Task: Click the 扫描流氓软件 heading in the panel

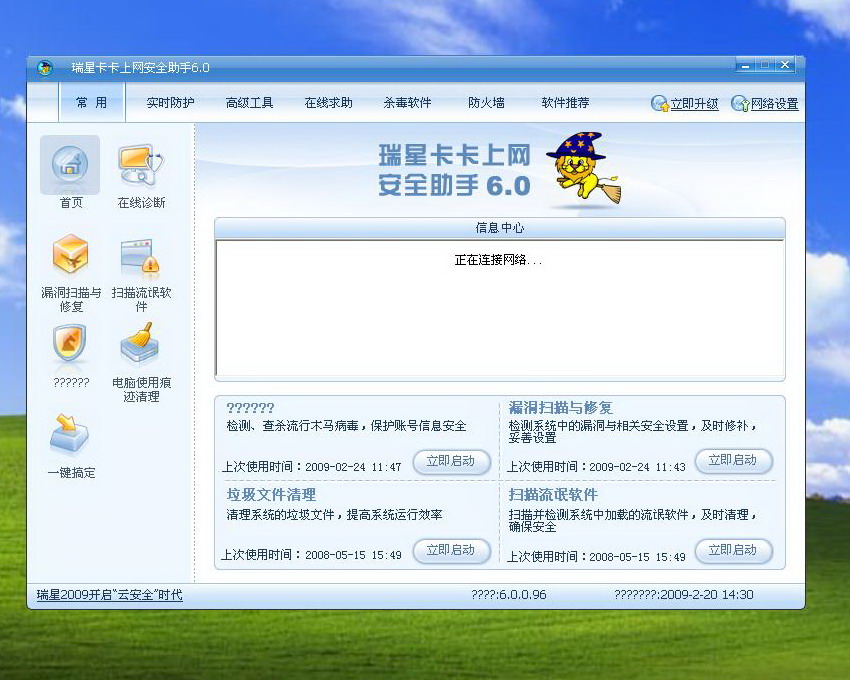Action: (x=553, y=495)
